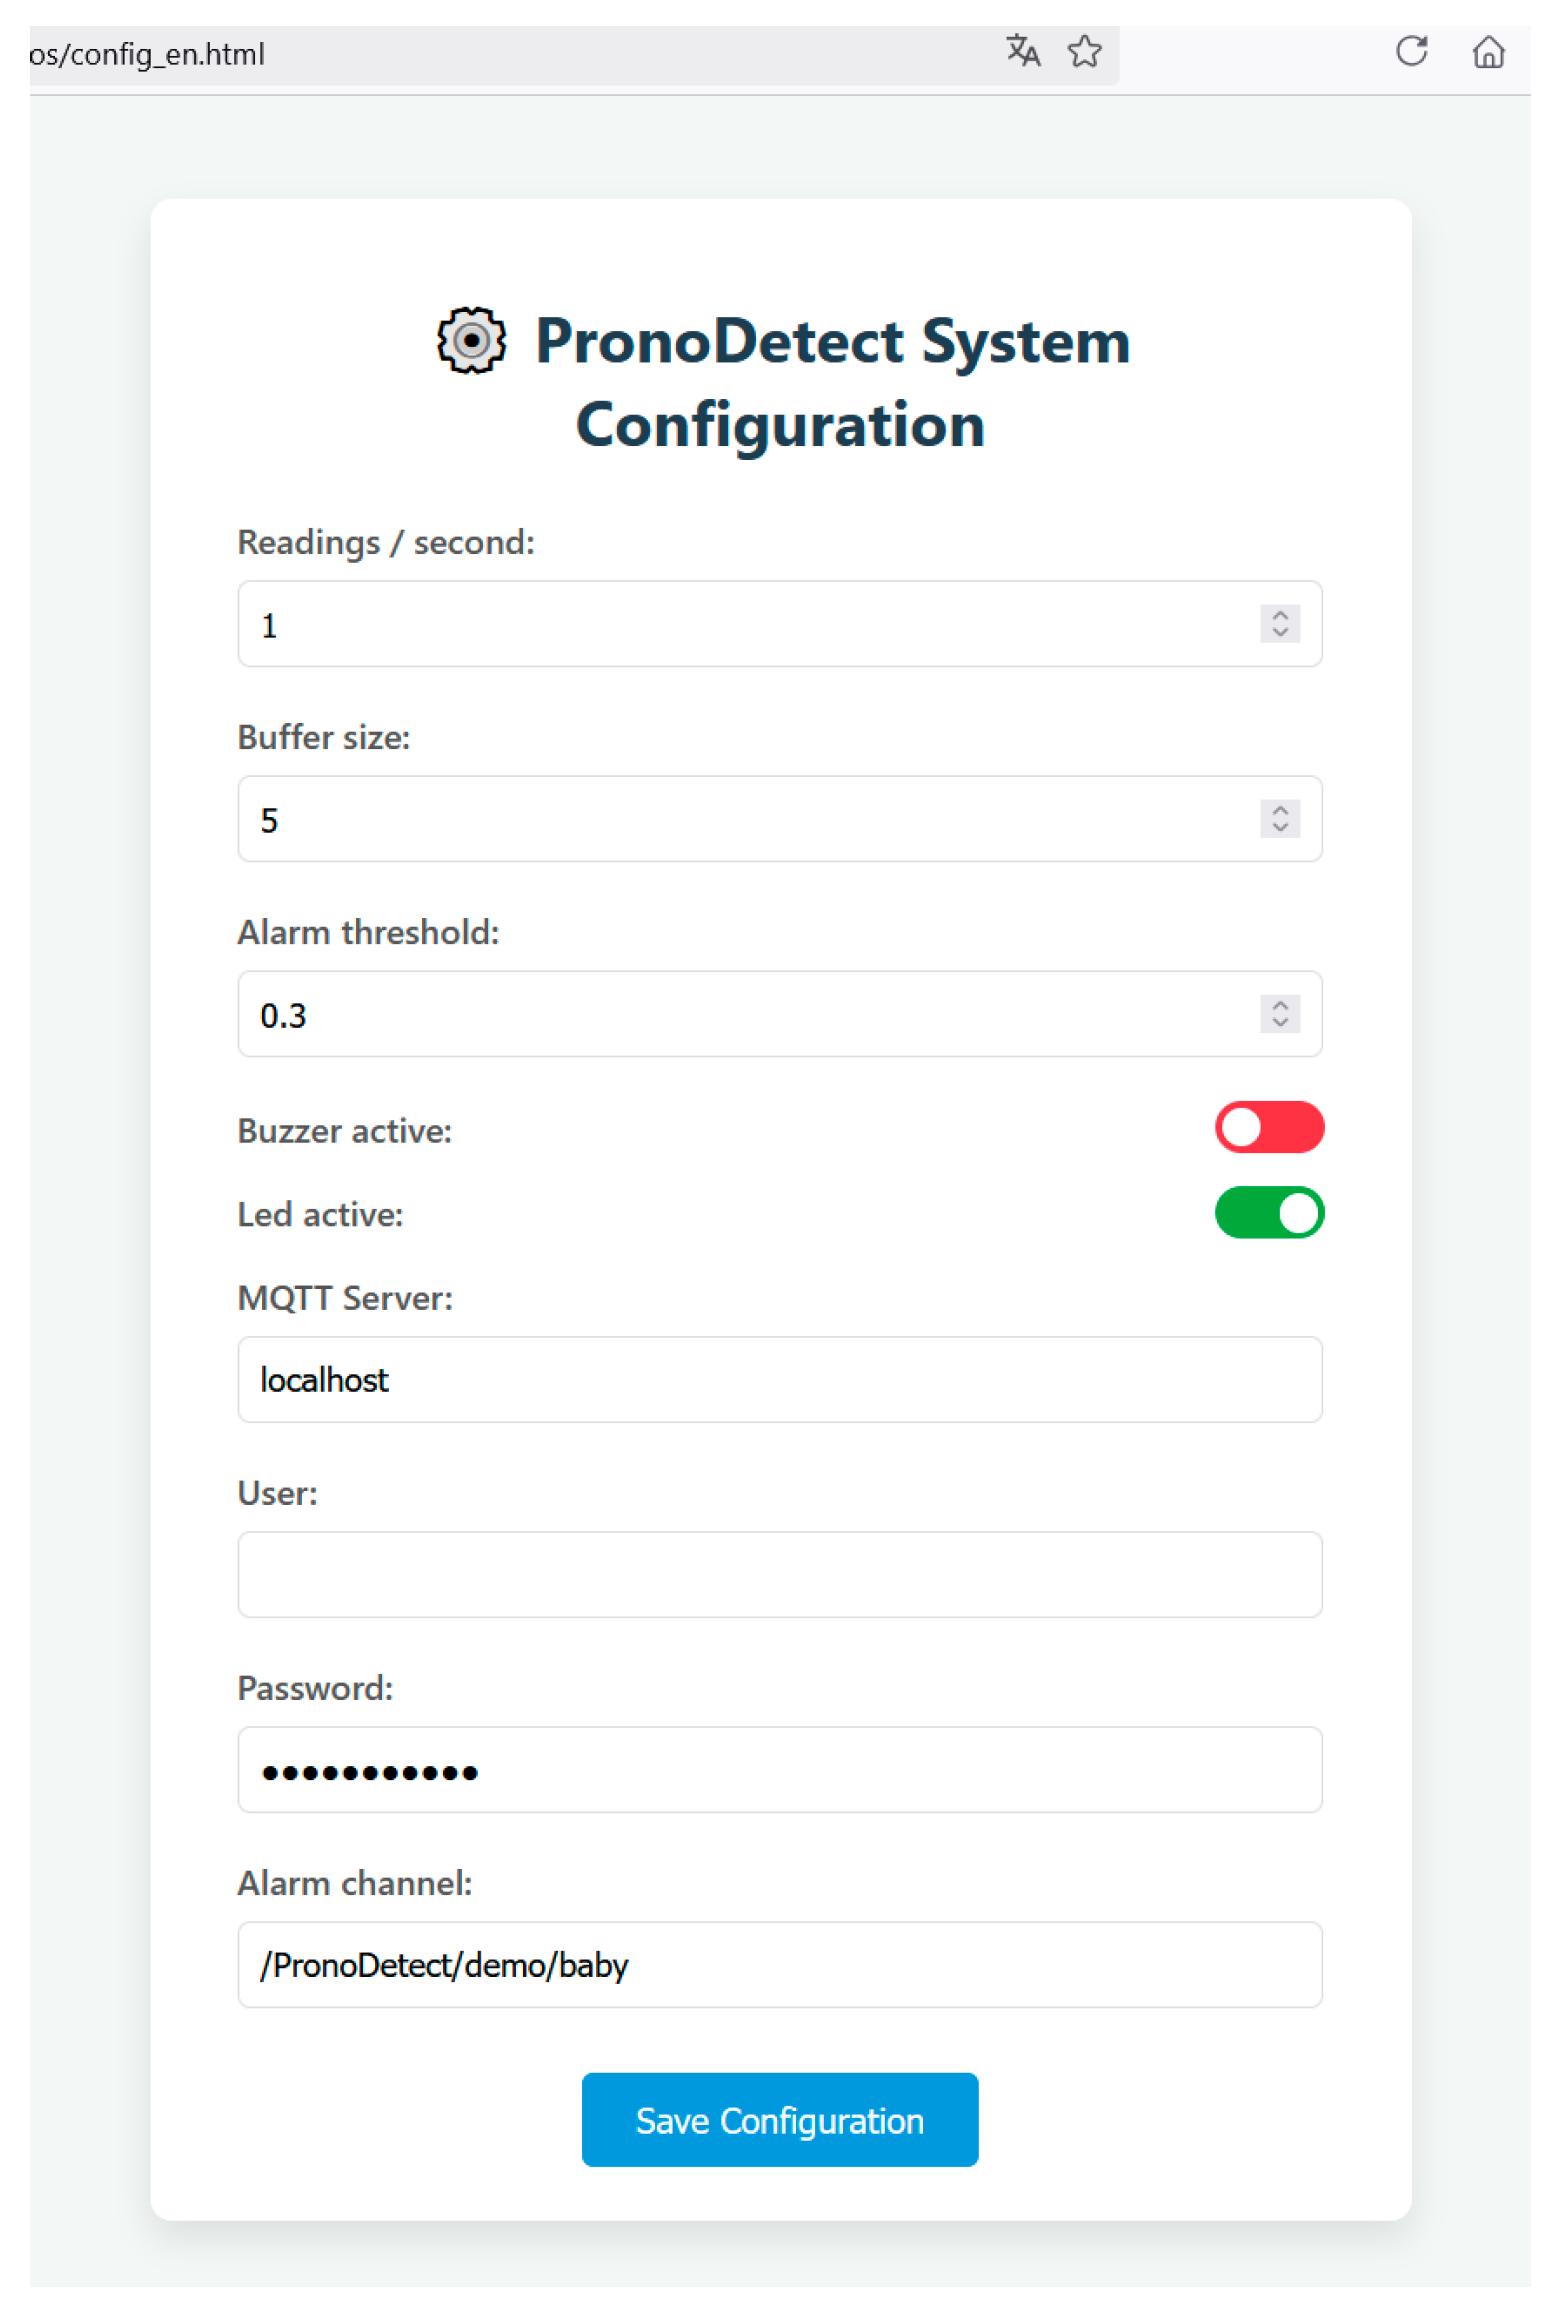Click the translate page icon

[x=1022, y=50]
